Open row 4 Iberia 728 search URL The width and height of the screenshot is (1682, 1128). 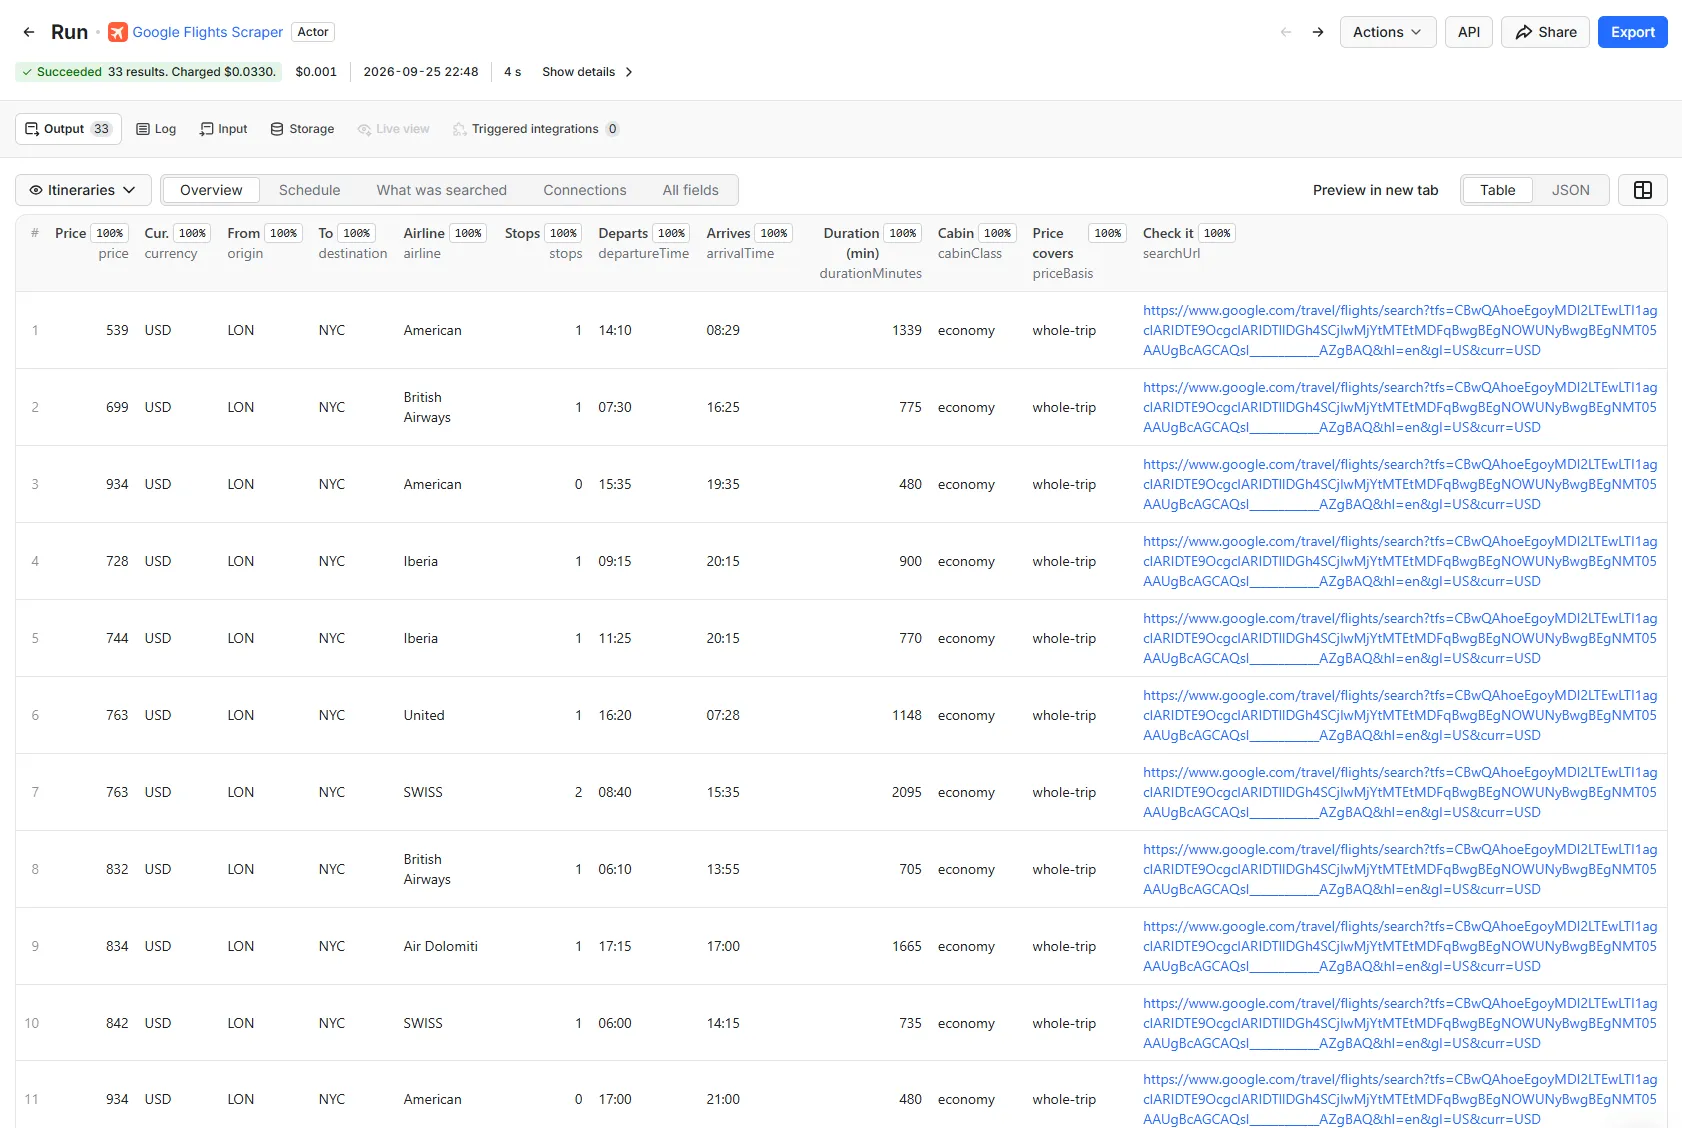click(x=1400, y=561)
